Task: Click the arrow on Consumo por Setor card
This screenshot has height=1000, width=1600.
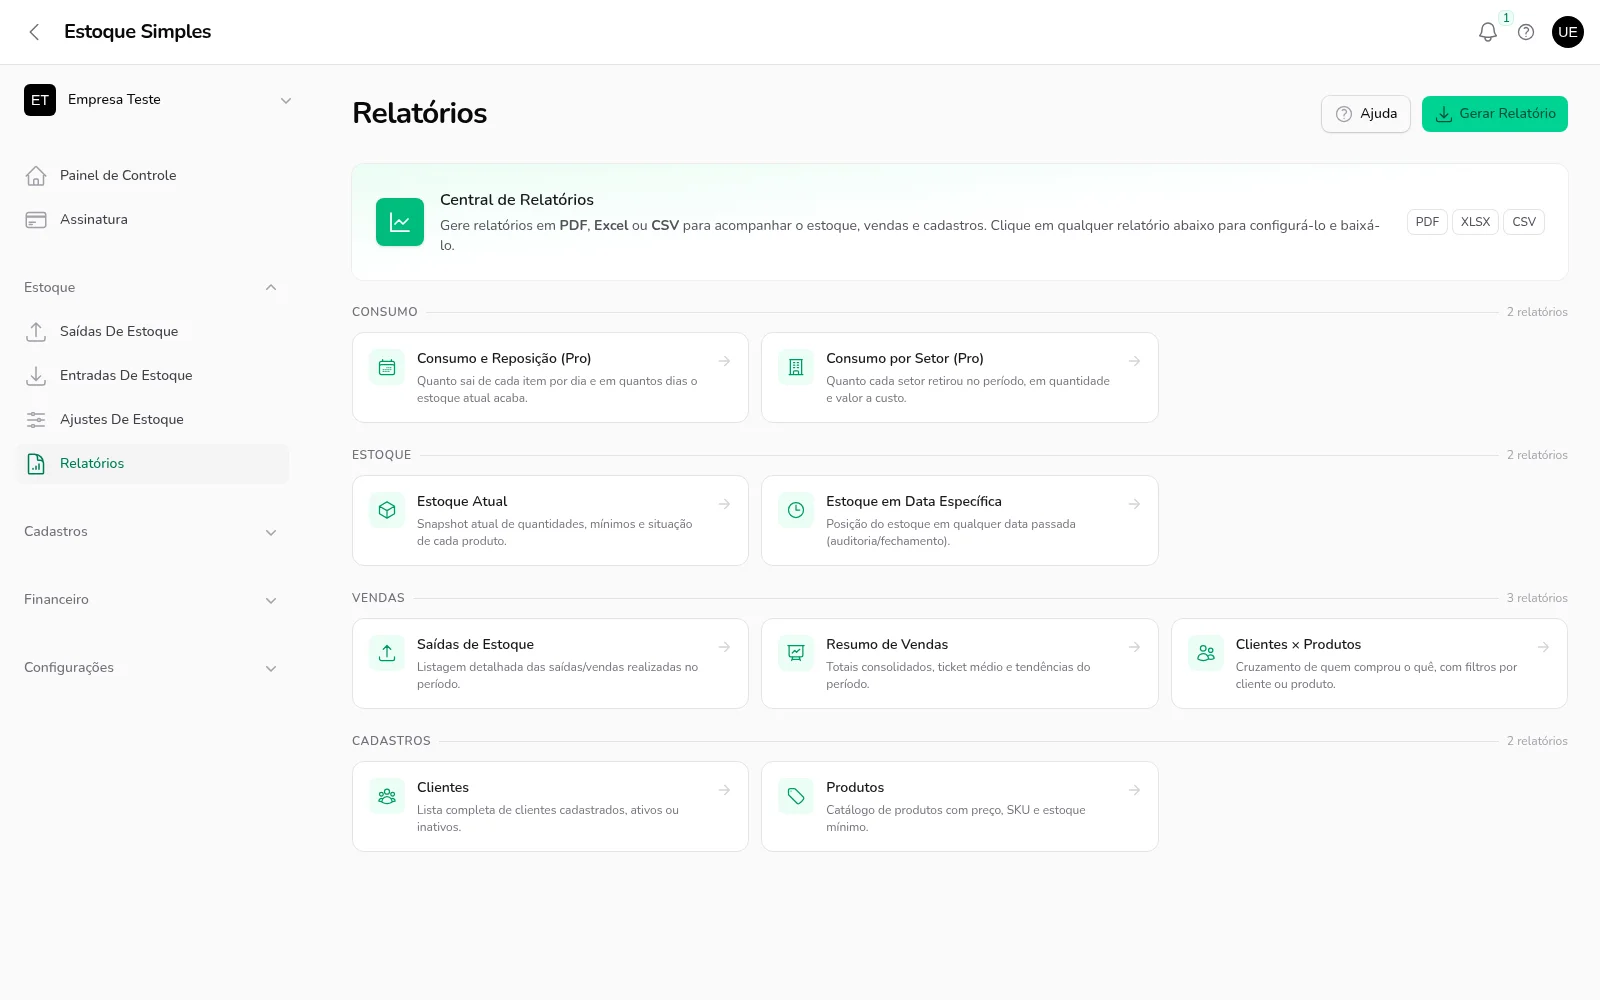Action: tap(1134, 361)
